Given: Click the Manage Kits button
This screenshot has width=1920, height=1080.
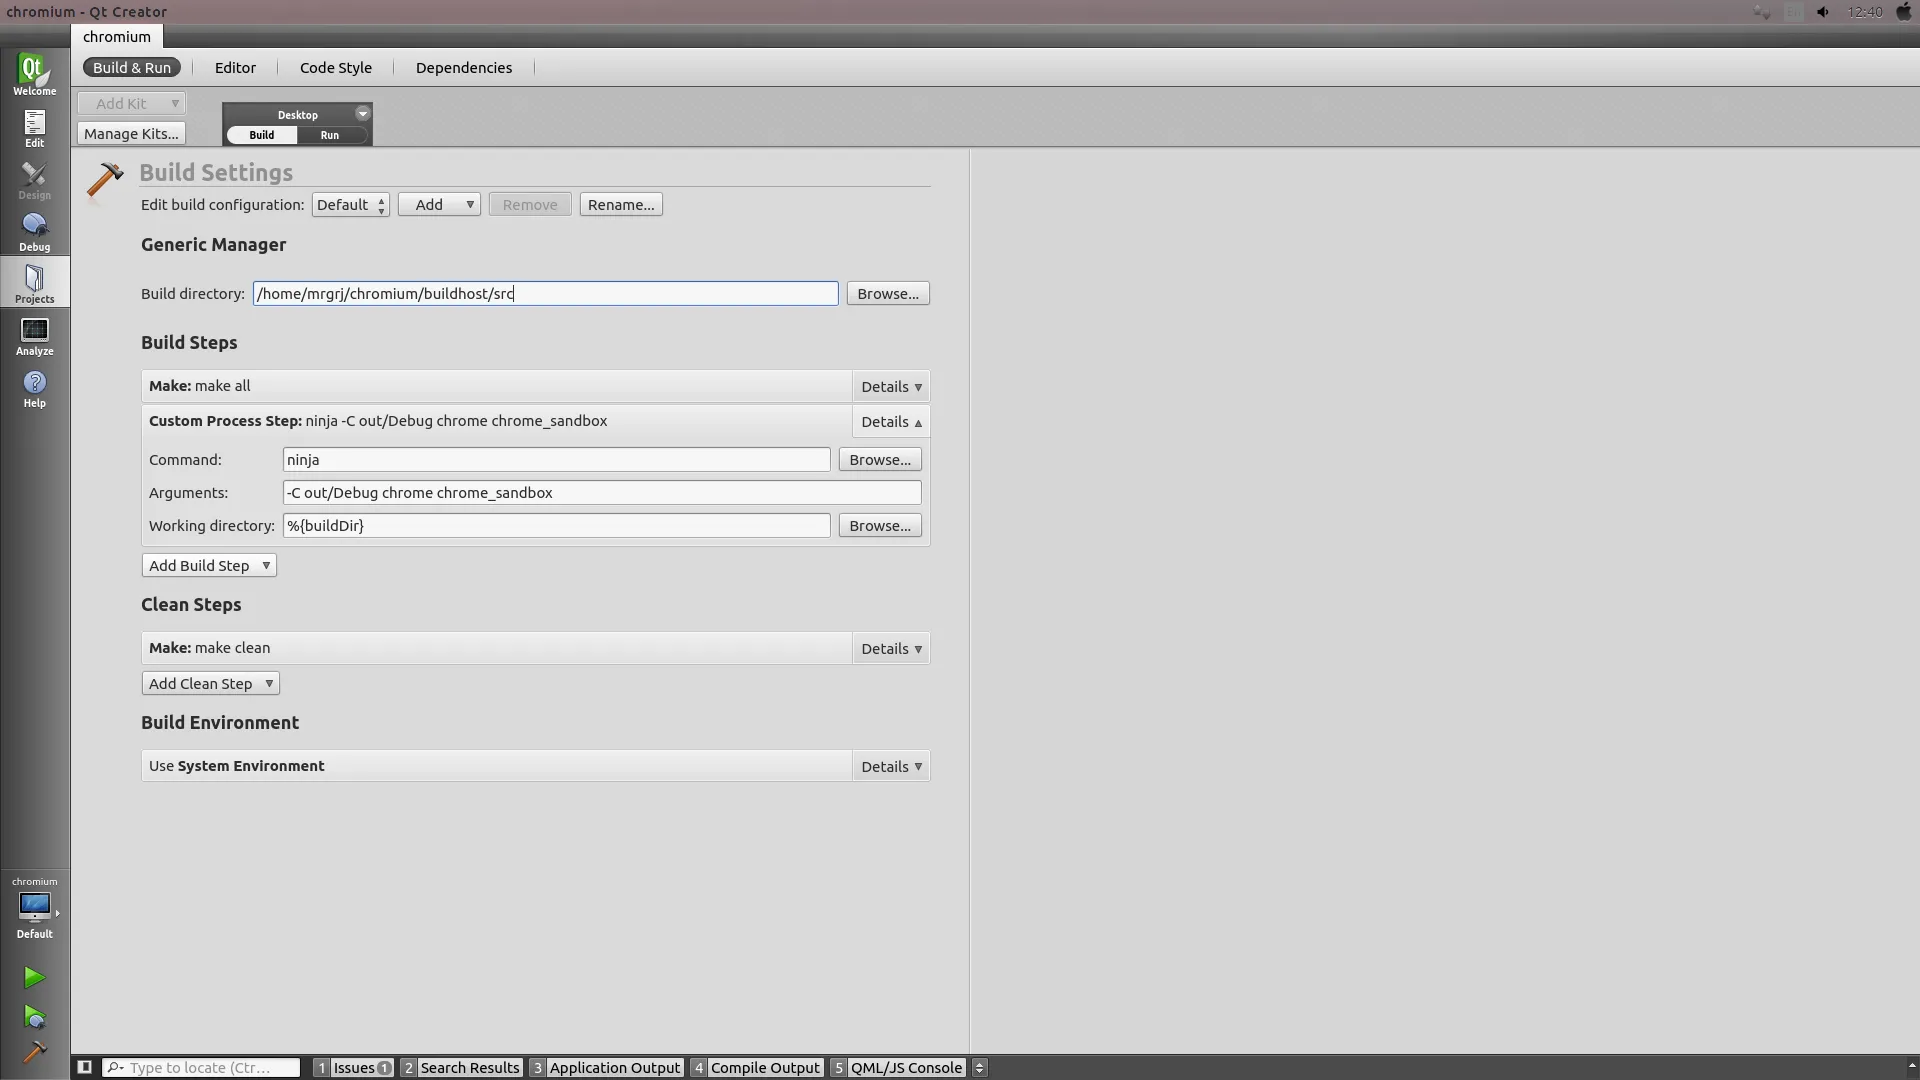Looking at the screenshot, I should click(132, 132).
